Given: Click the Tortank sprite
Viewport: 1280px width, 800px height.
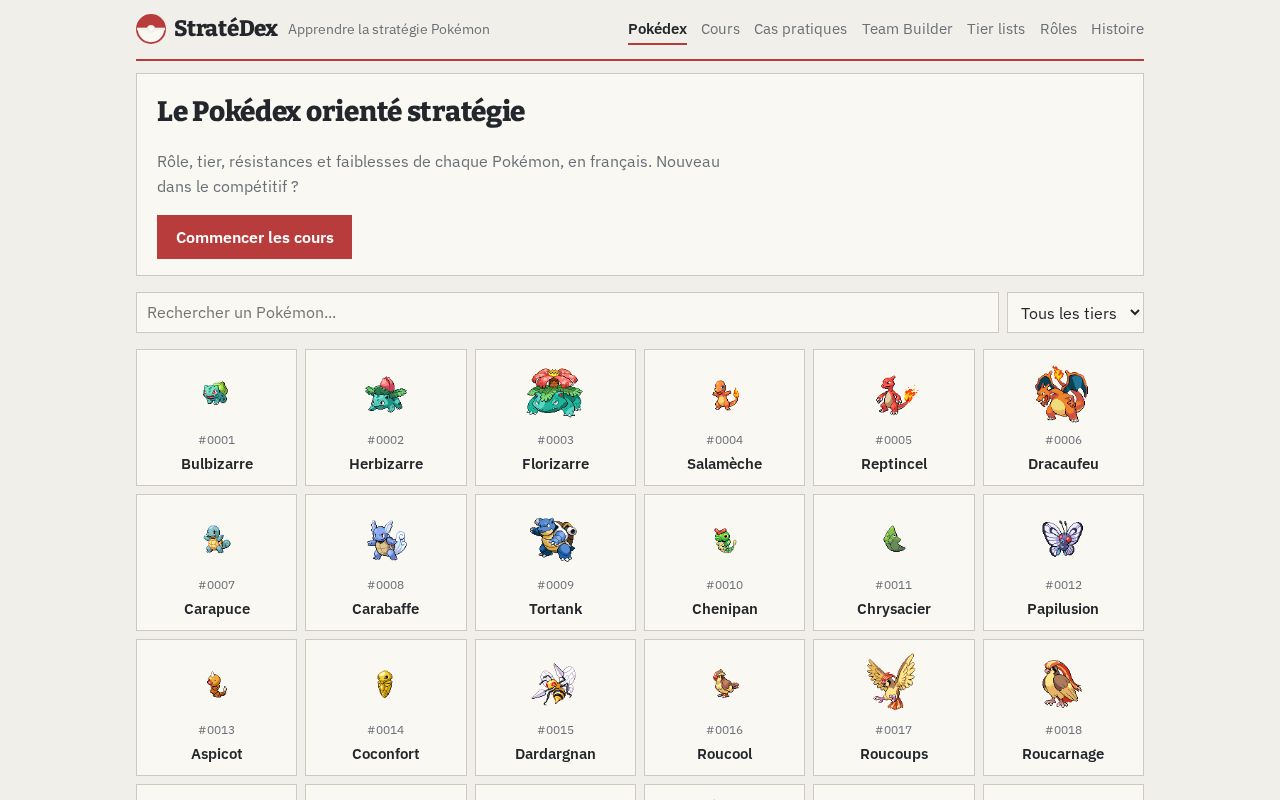Looking at the screenshot, I should pos(555,539).
